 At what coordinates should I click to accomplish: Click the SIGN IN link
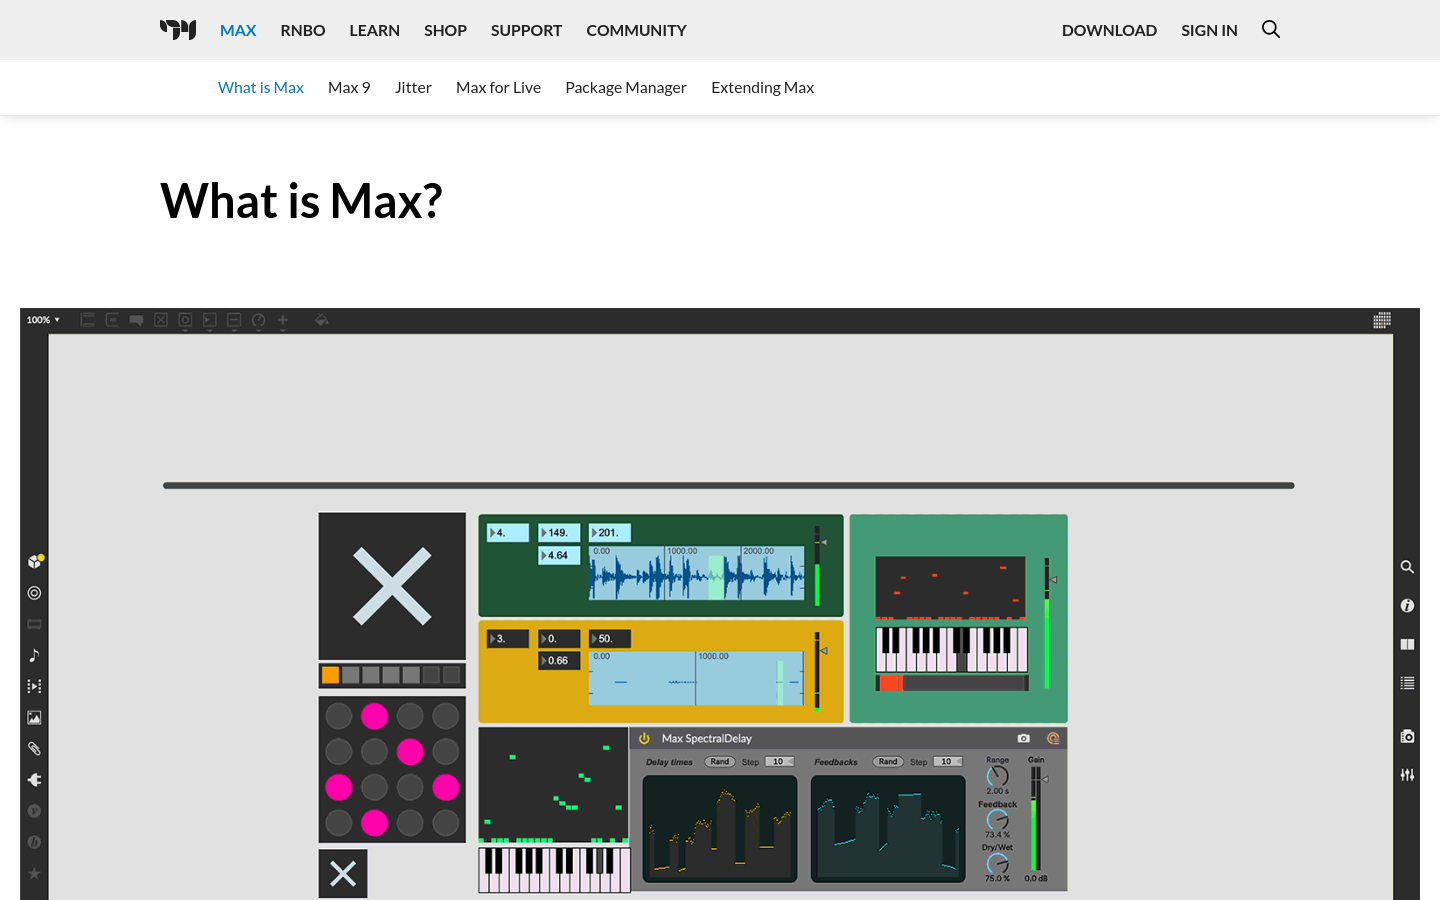(1209, 30)
